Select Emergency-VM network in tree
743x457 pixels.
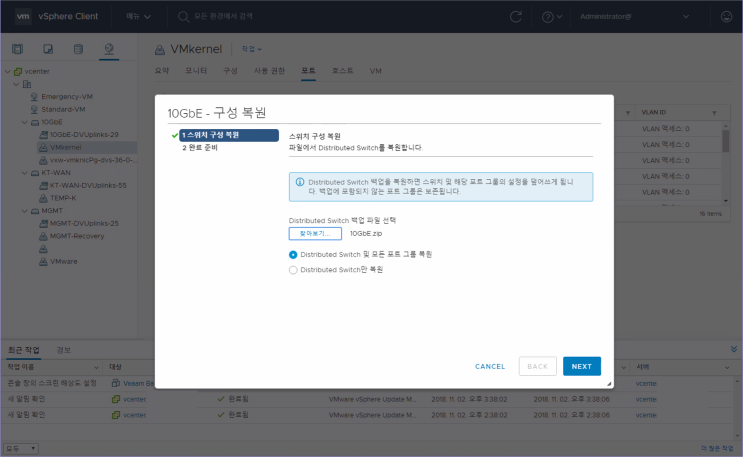tap(67, 97)
